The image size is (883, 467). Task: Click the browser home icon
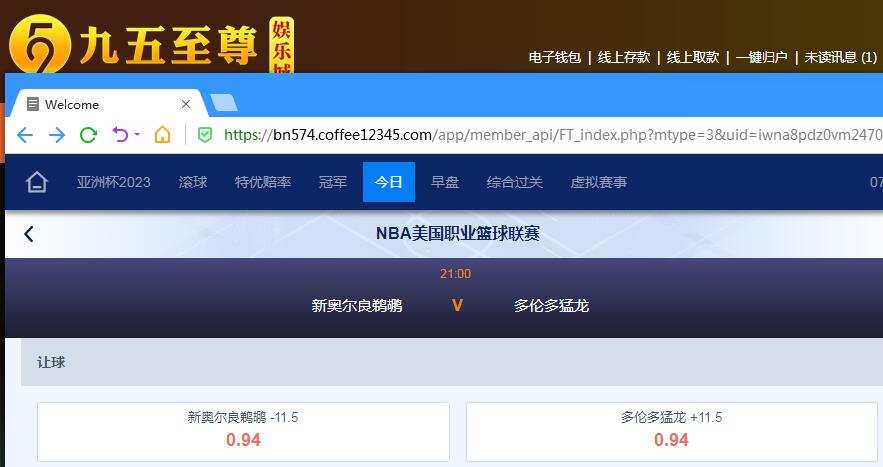162,135
